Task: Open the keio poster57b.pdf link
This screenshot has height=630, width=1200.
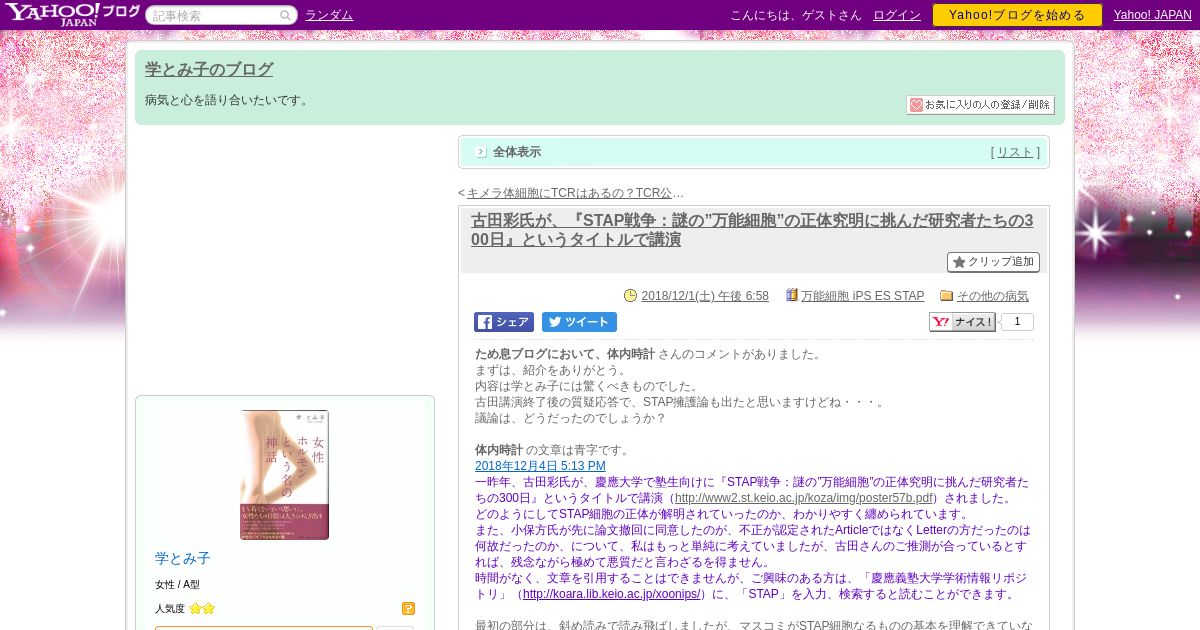Action: point(805,498)
